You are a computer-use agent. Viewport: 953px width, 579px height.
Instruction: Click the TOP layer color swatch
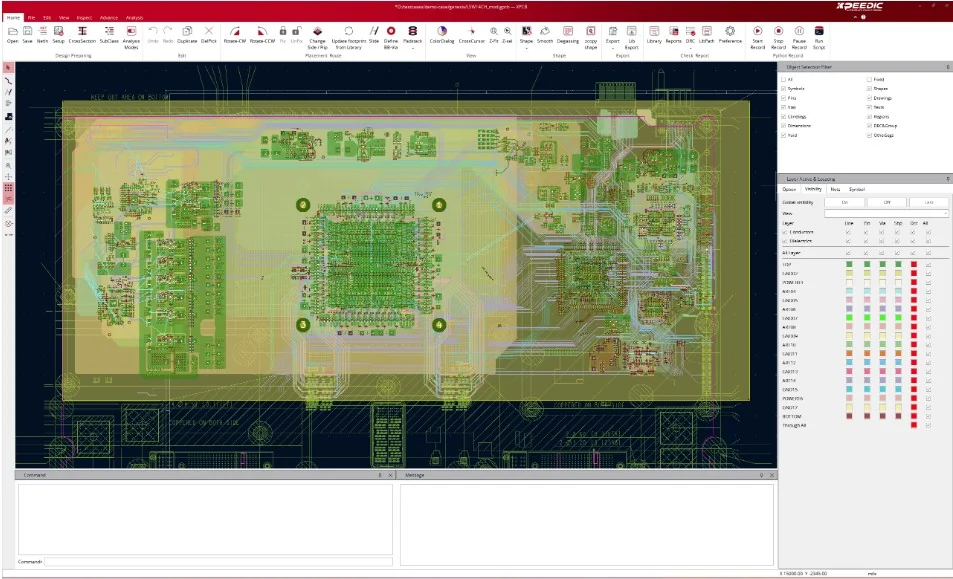click(x=849, y=264)
